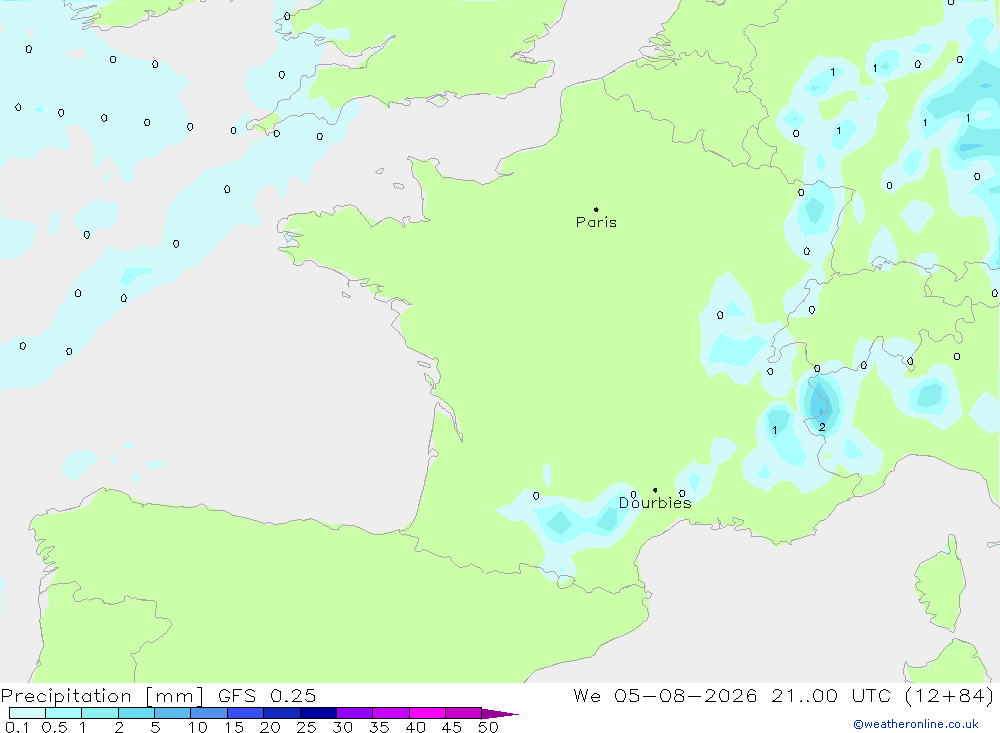Click the 'GFS 0.25' model label
1000x733 pixels.
click(267, 696)
